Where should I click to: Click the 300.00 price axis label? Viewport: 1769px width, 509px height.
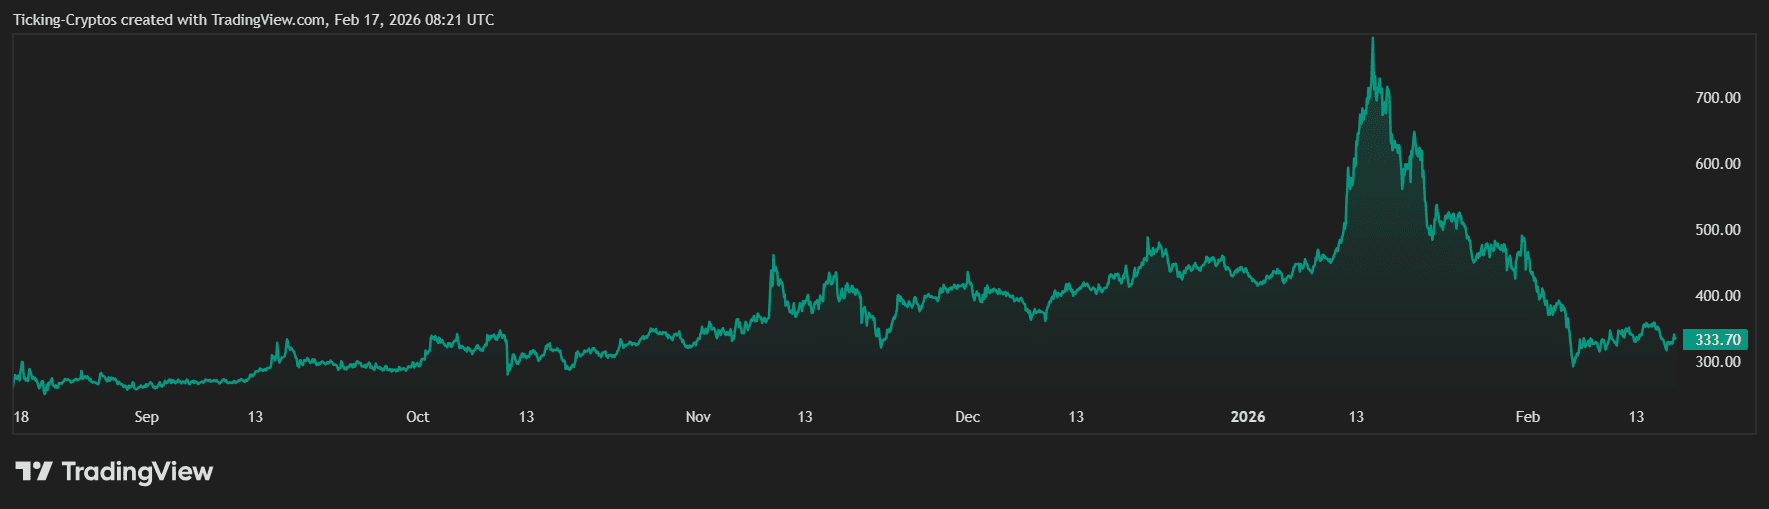[x=1717, y=362]
